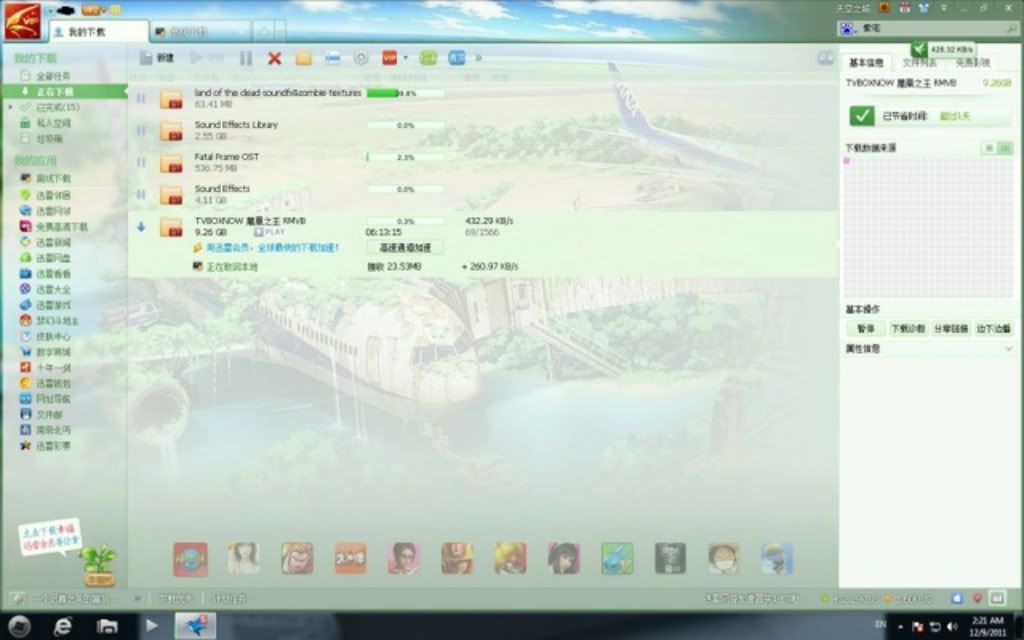The height and width of the screenshot is (640, 1024).
Task: Expand the 已完成 (15) tree item
Action: (x=10, y=107)
